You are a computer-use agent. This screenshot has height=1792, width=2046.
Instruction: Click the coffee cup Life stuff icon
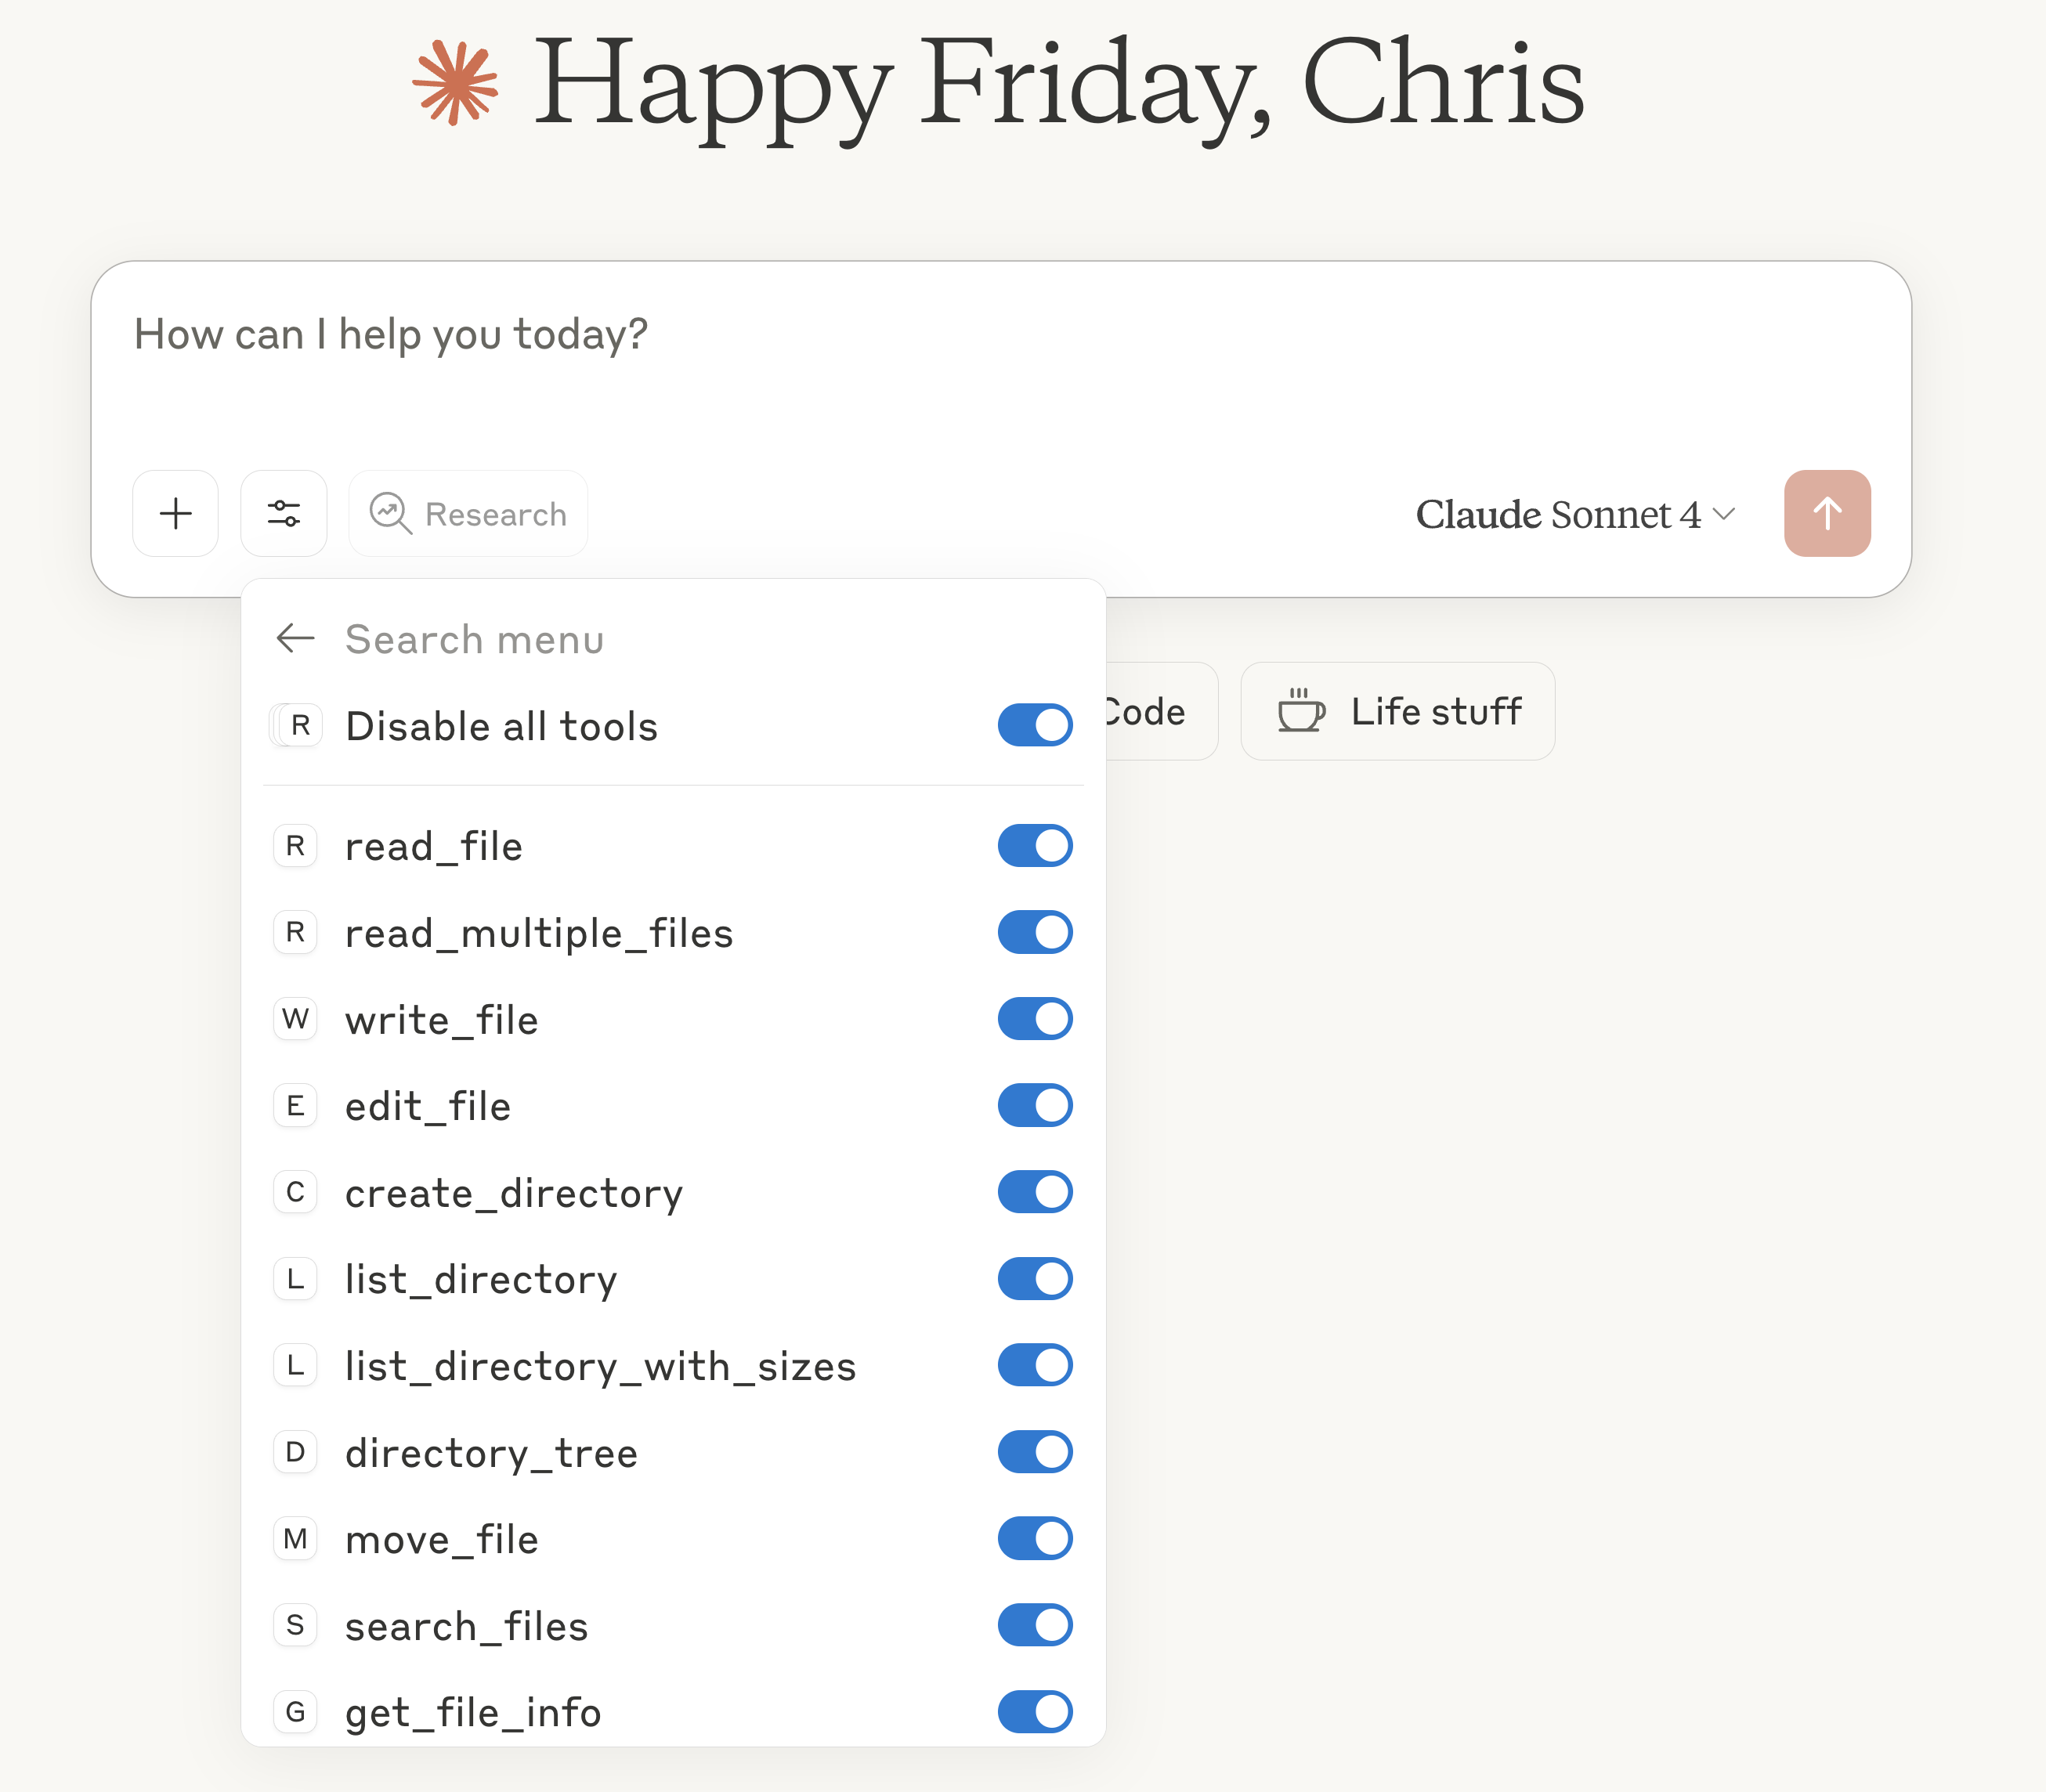(1301, 711)
